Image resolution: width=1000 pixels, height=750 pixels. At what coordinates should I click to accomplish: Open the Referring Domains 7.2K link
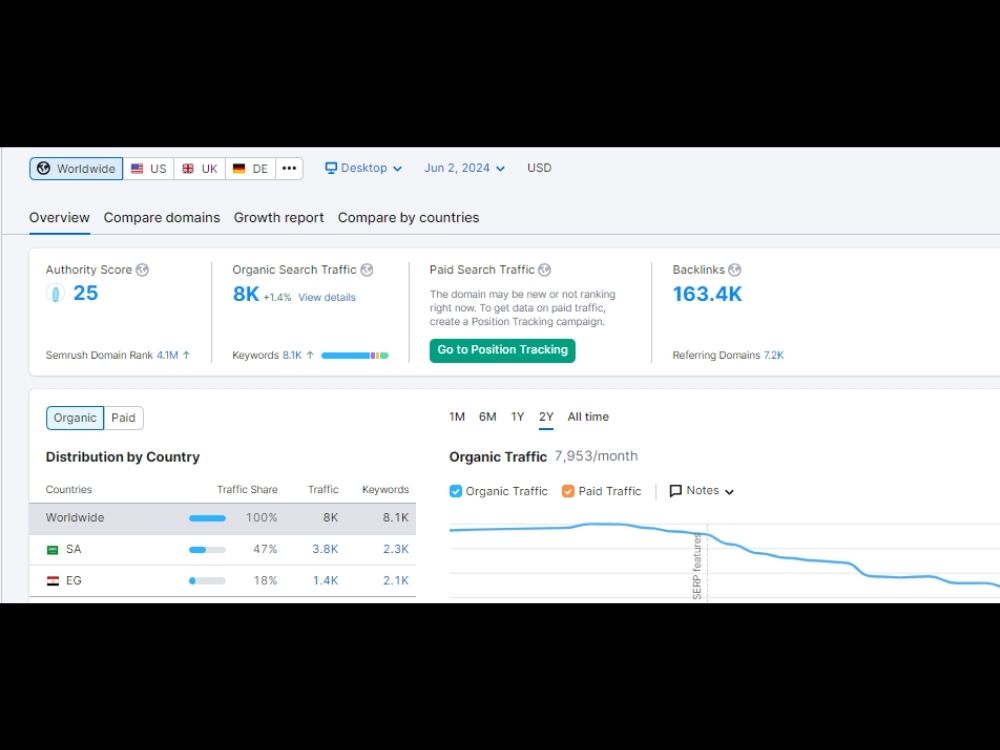click(774, 355)
